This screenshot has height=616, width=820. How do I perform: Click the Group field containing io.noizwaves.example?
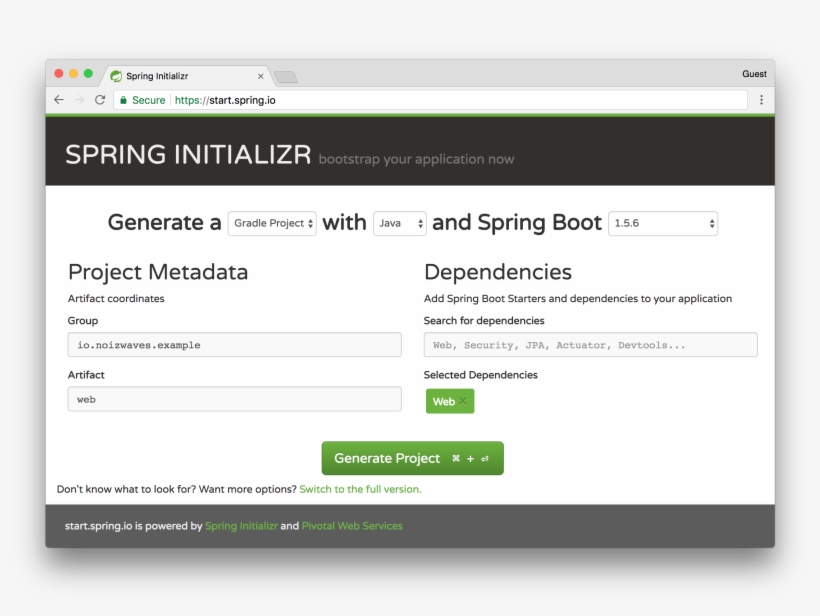click(x=234, y=344)
